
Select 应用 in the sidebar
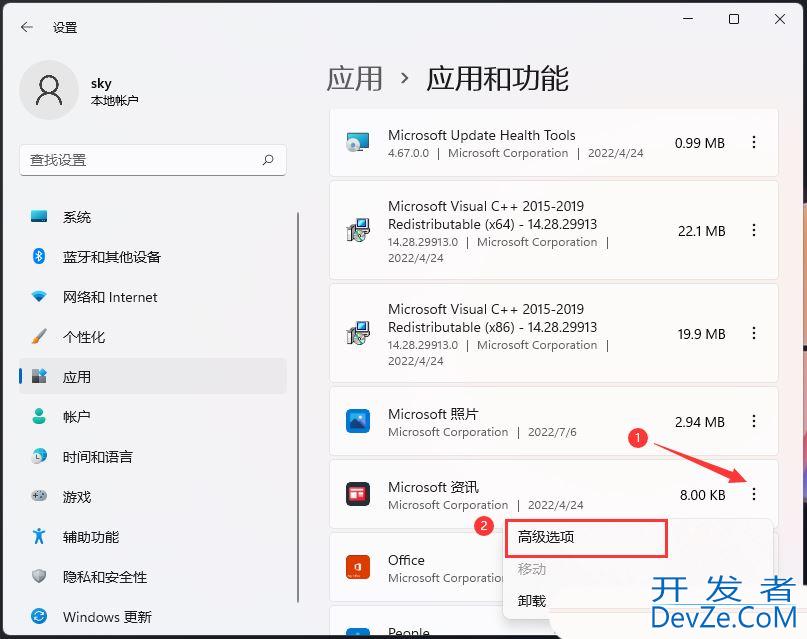153,377
